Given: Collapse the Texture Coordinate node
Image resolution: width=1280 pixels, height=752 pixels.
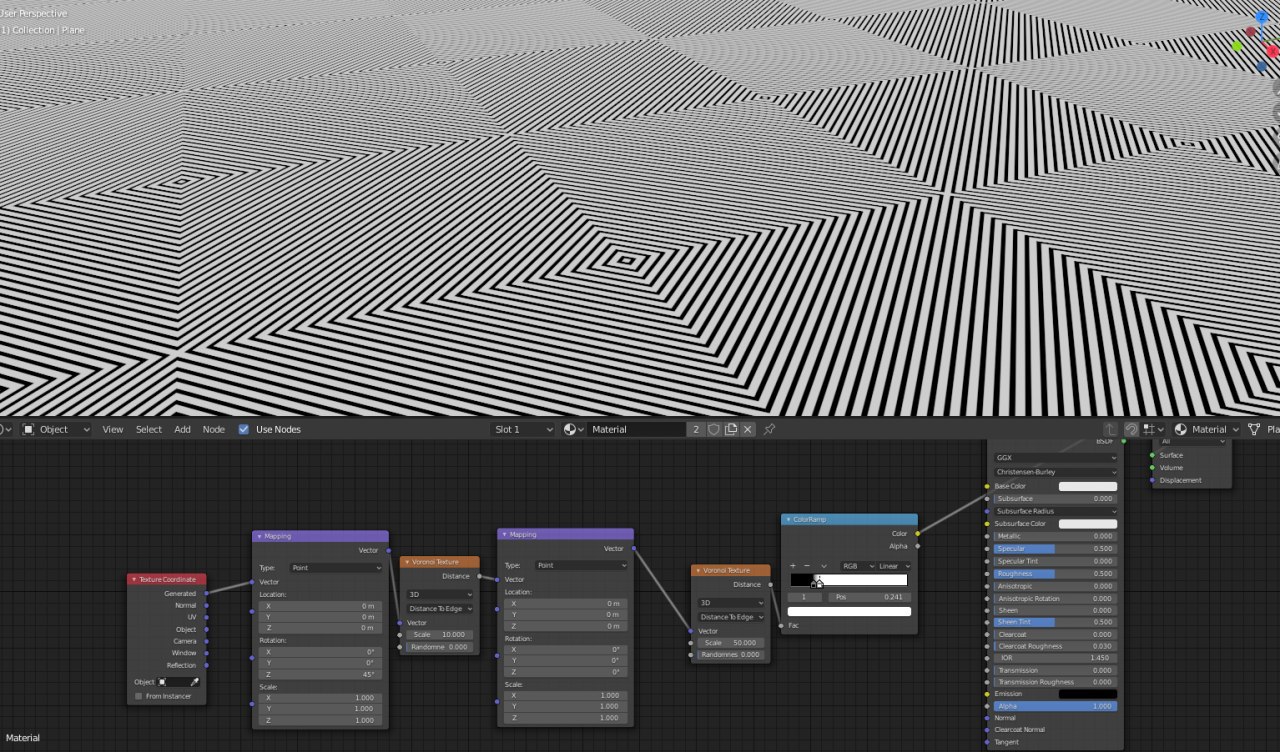Looking at the screenshot, I should 134,579.
